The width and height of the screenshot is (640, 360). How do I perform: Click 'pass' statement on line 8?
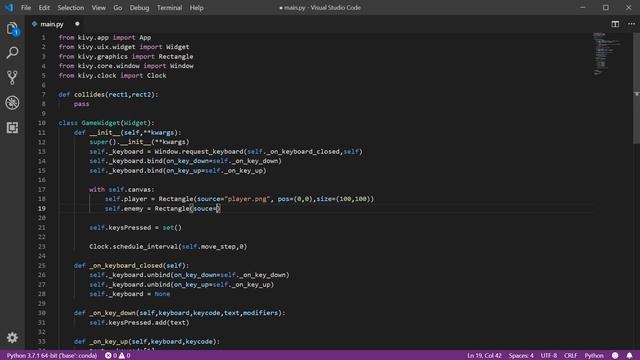point(82,104)
